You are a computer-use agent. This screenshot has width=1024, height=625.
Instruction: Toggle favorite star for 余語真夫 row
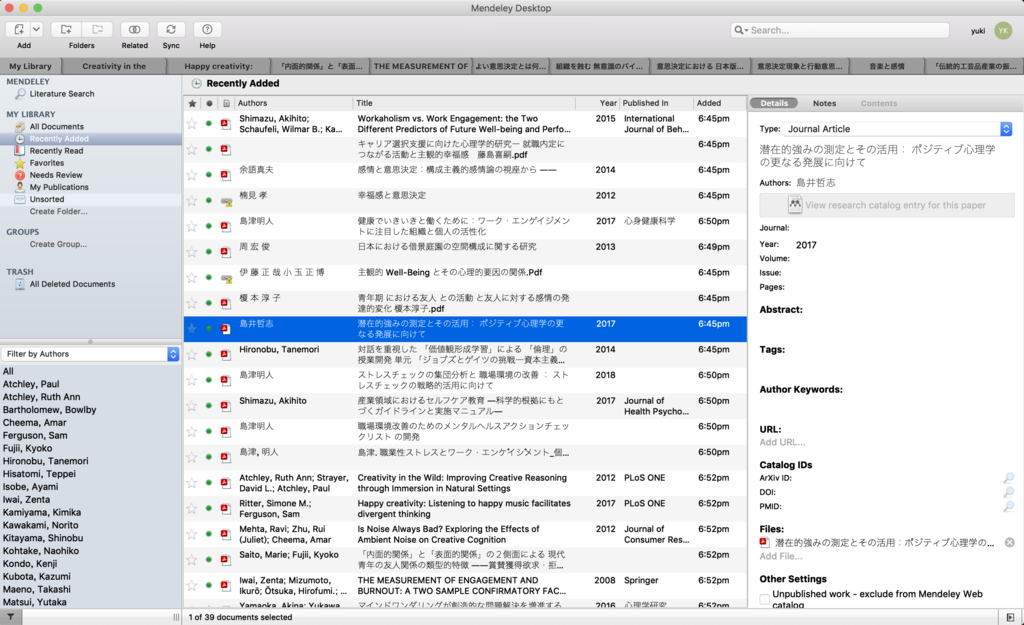coord(192,174)
